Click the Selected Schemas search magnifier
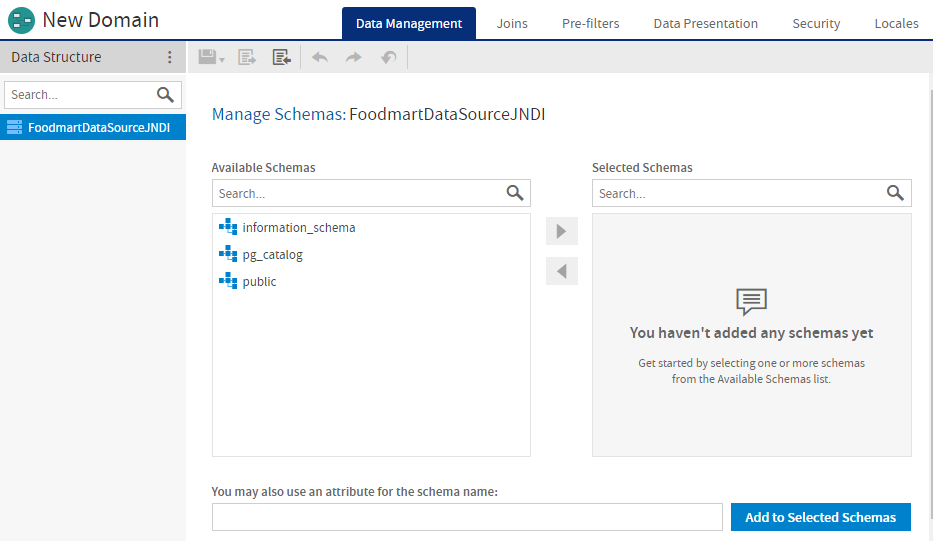 coord(895,193)
